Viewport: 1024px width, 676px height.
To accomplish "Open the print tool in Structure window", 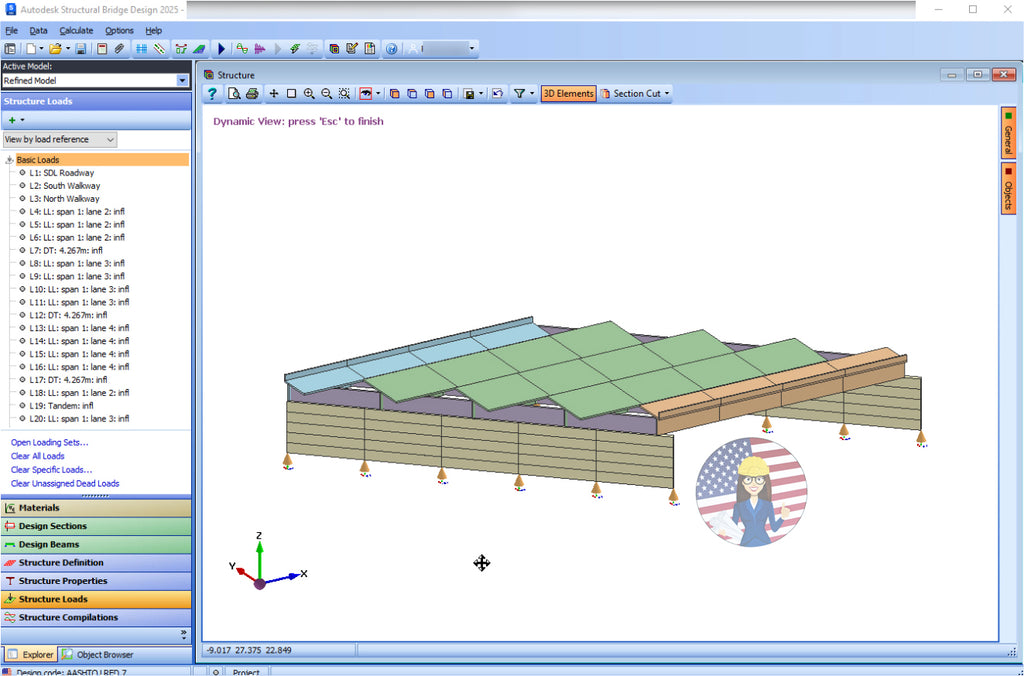I will click(x=253, y=93).
